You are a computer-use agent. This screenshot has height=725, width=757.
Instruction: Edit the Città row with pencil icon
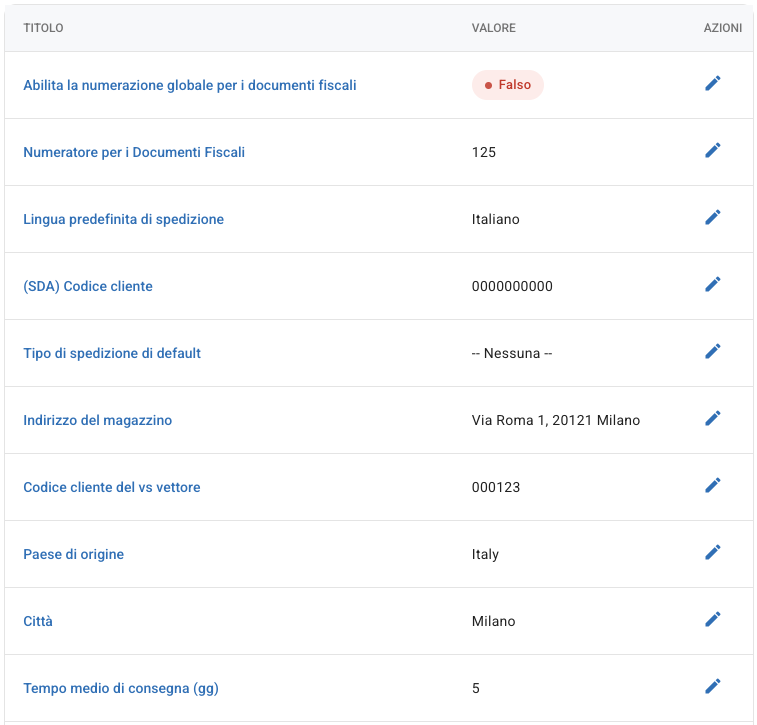(x=713, y=620)
